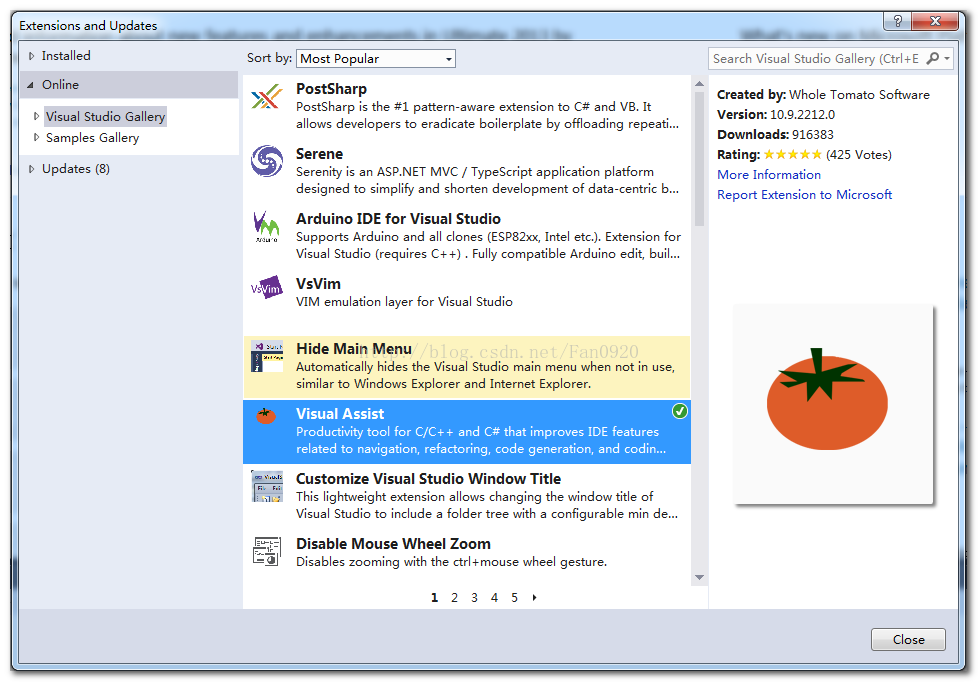Viewport: 978px width, 682px height.
Task: Go to results page 5
Action: (x=514, y=598)
